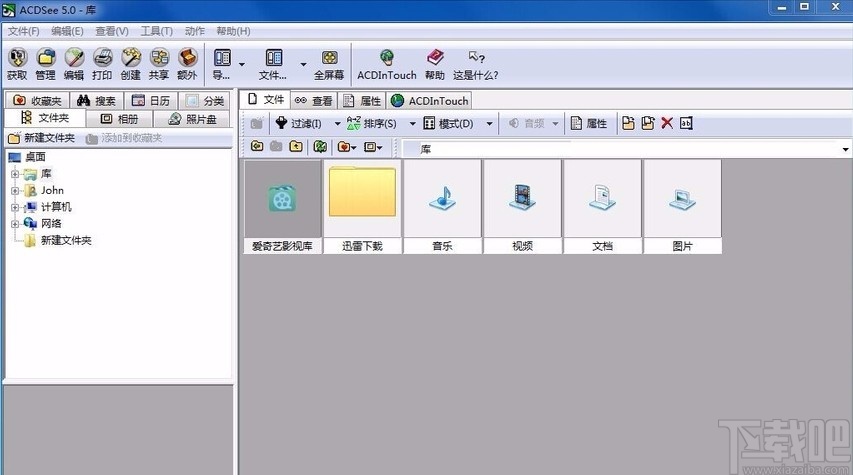Viewport: 853px width, 475px height.
Task: Switch to the 相册 tab
Action: 120,119
